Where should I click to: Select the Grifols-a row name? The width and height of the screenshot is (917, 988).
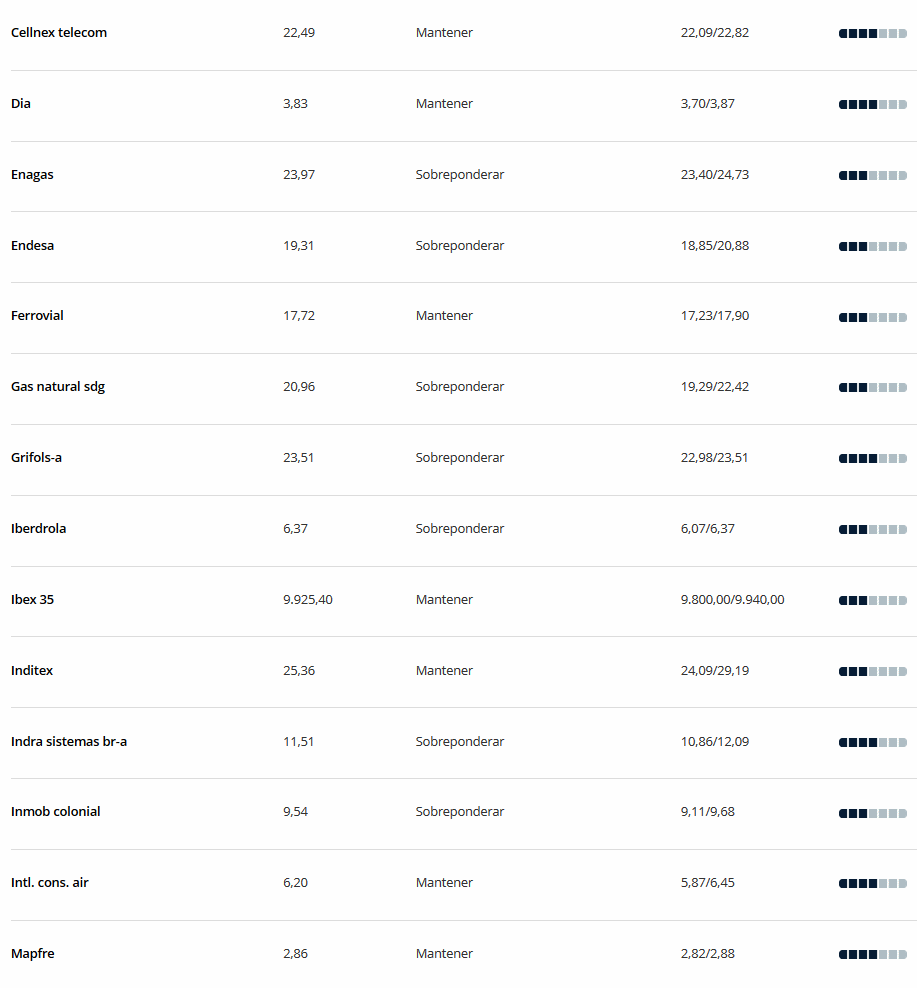click(x=37, y=457)
